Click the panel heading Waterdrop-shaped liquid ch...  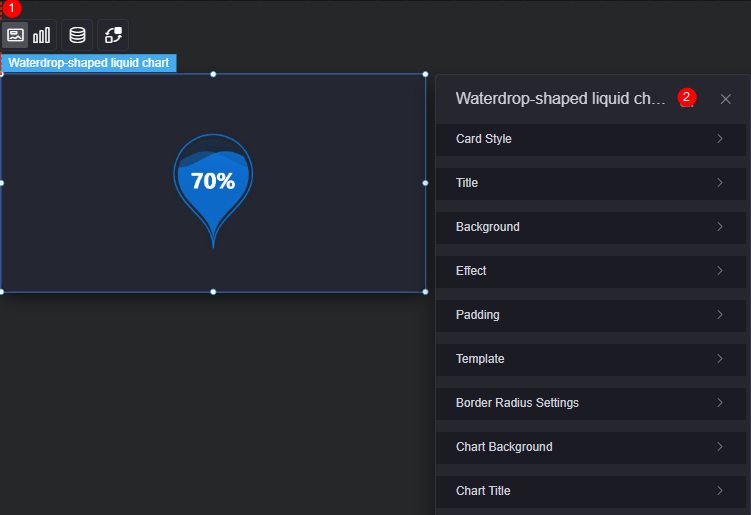[560, 99]
